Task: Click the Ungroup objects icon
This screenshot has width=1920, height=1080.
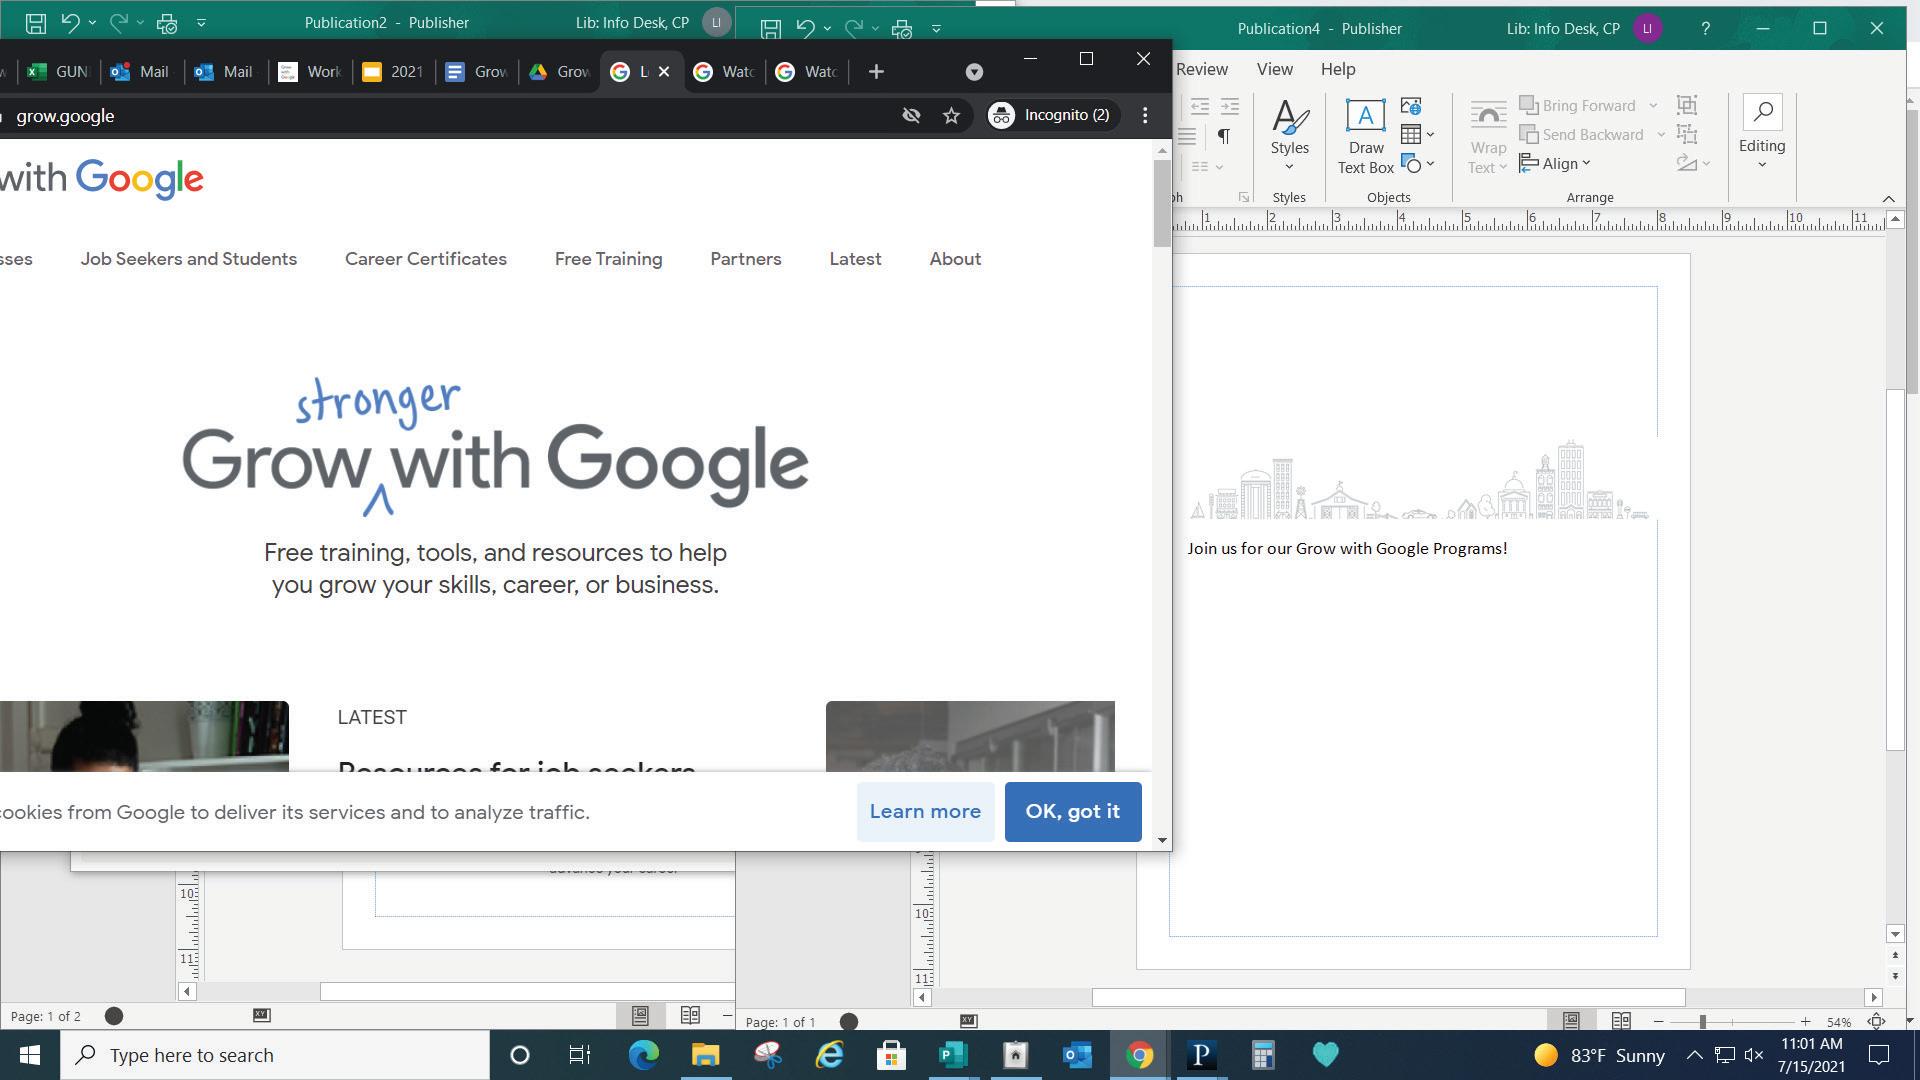Action: 1687,134
